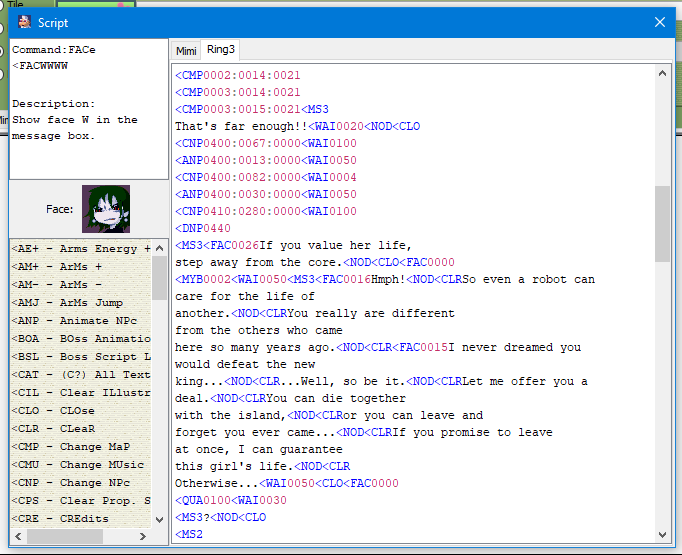Select the <CAT All Text command
The width and height of the screenshot is (682, 555).
81,375
